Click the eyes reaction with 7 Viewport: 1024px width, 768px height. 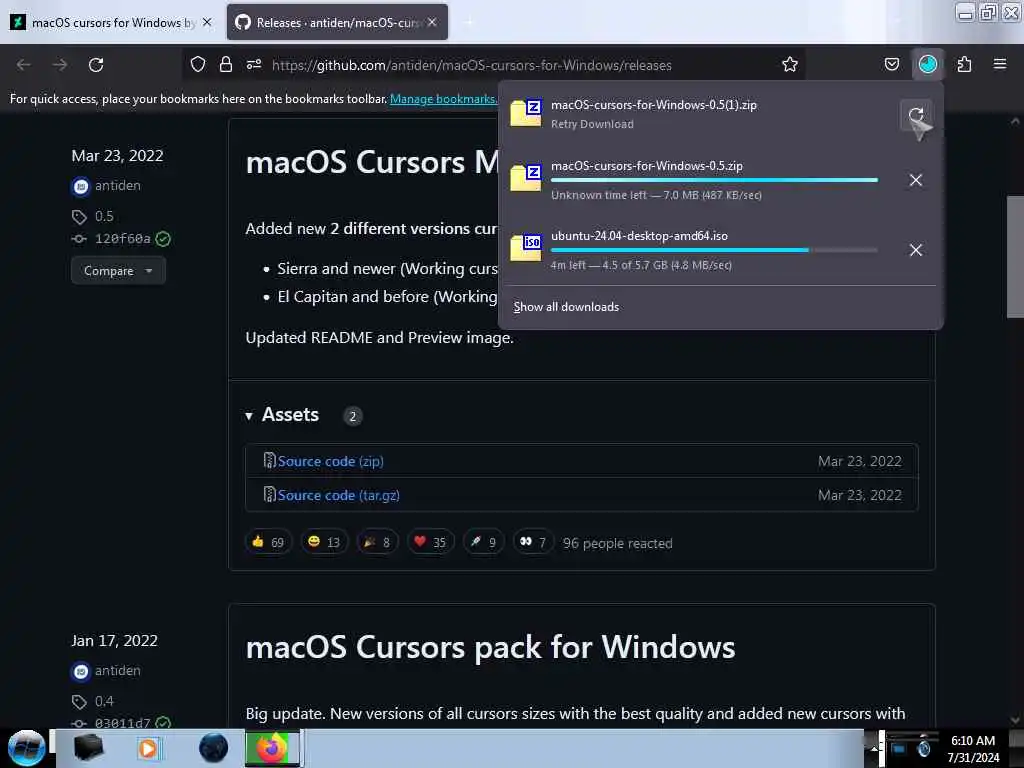click(x=533, y=542)
